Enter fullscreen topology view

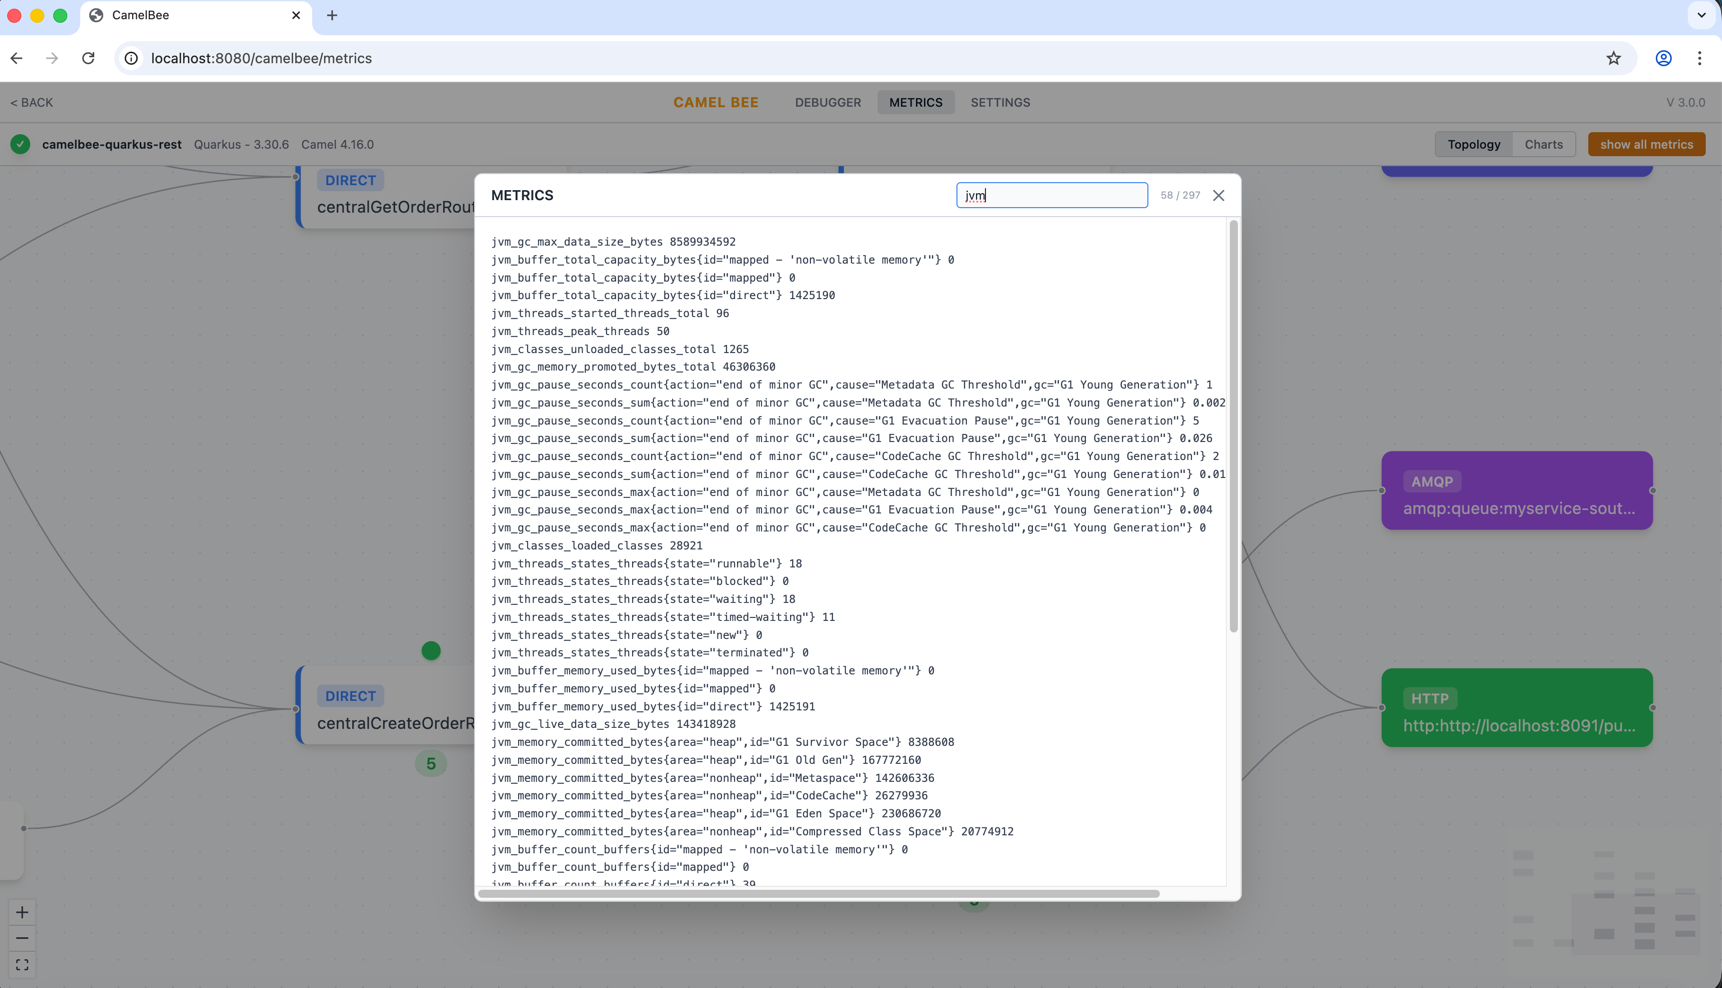(21, 963)
